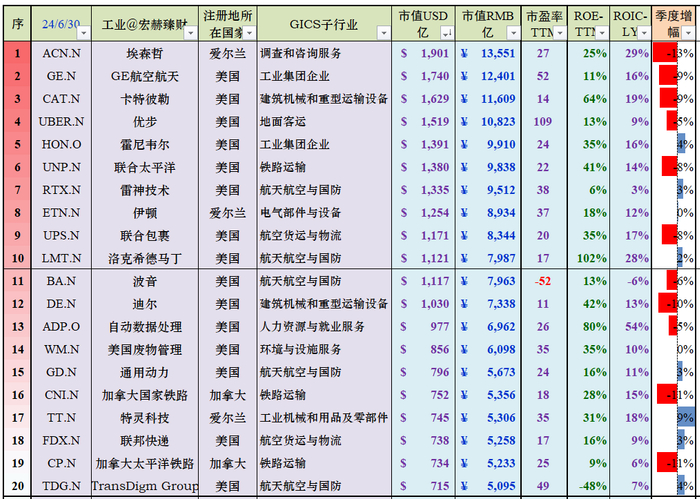Viewport: 700px width, 499px height.
Task: Click company name TransDigm Group
Action: pyautogui.click(x=145, y=486)
